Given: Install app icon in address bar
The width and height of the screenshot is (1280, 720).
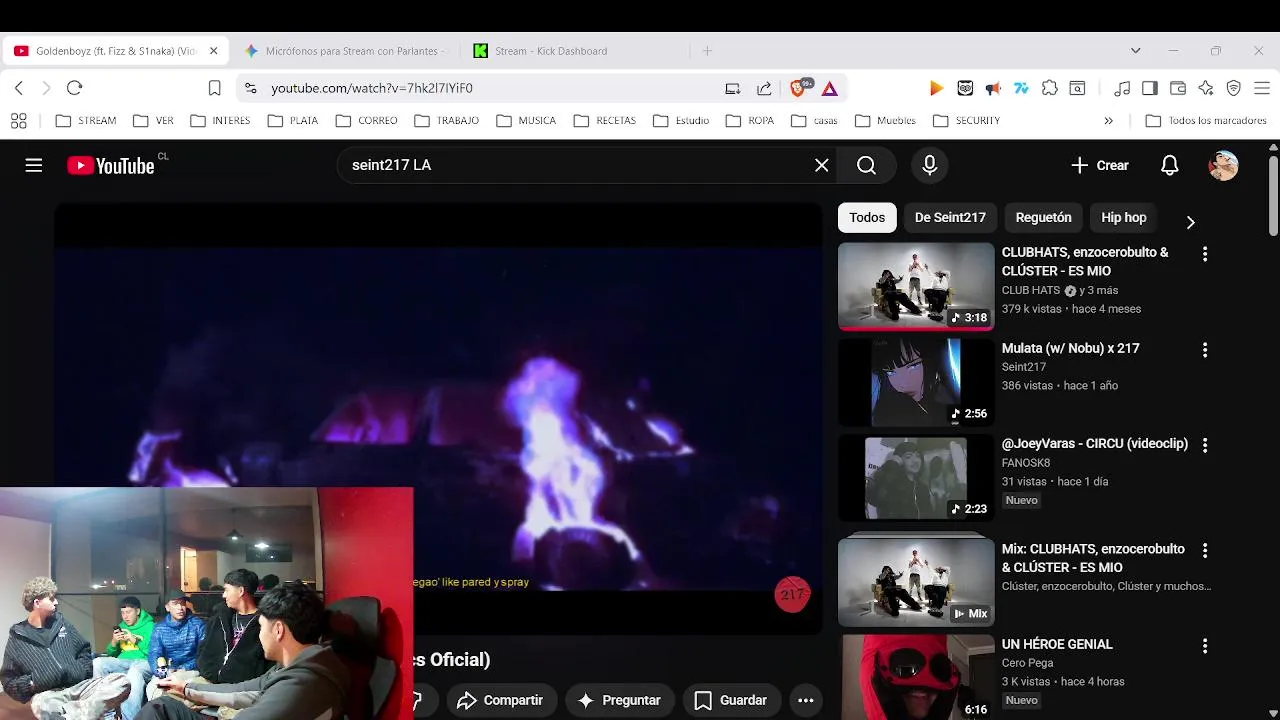Looking at the screenshot, I should point(733,88).
